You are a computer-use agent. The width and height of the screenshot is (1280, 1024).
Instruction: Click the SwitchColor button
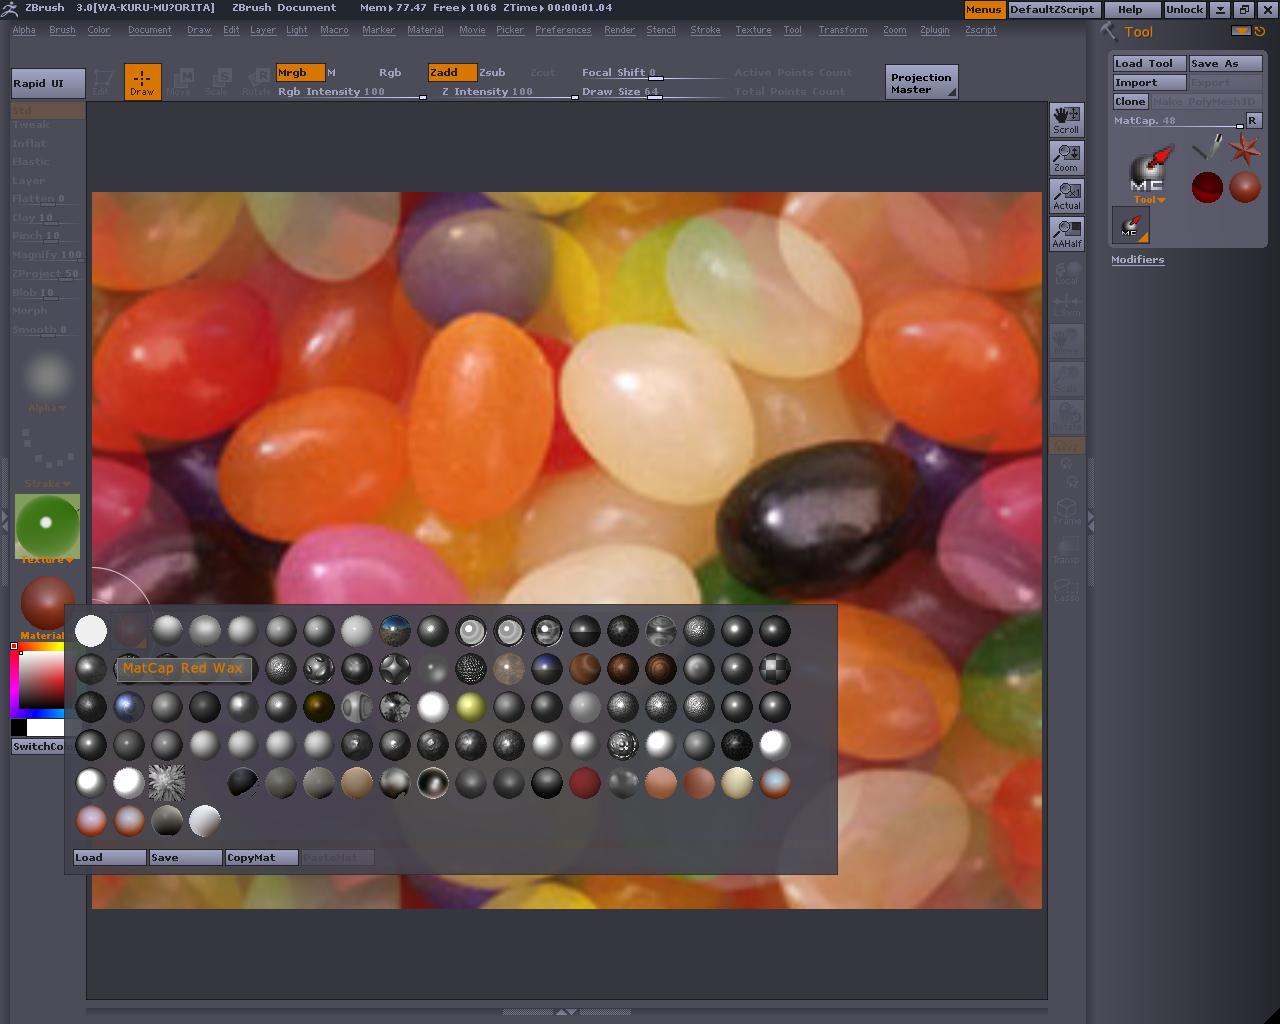[38, 746]
